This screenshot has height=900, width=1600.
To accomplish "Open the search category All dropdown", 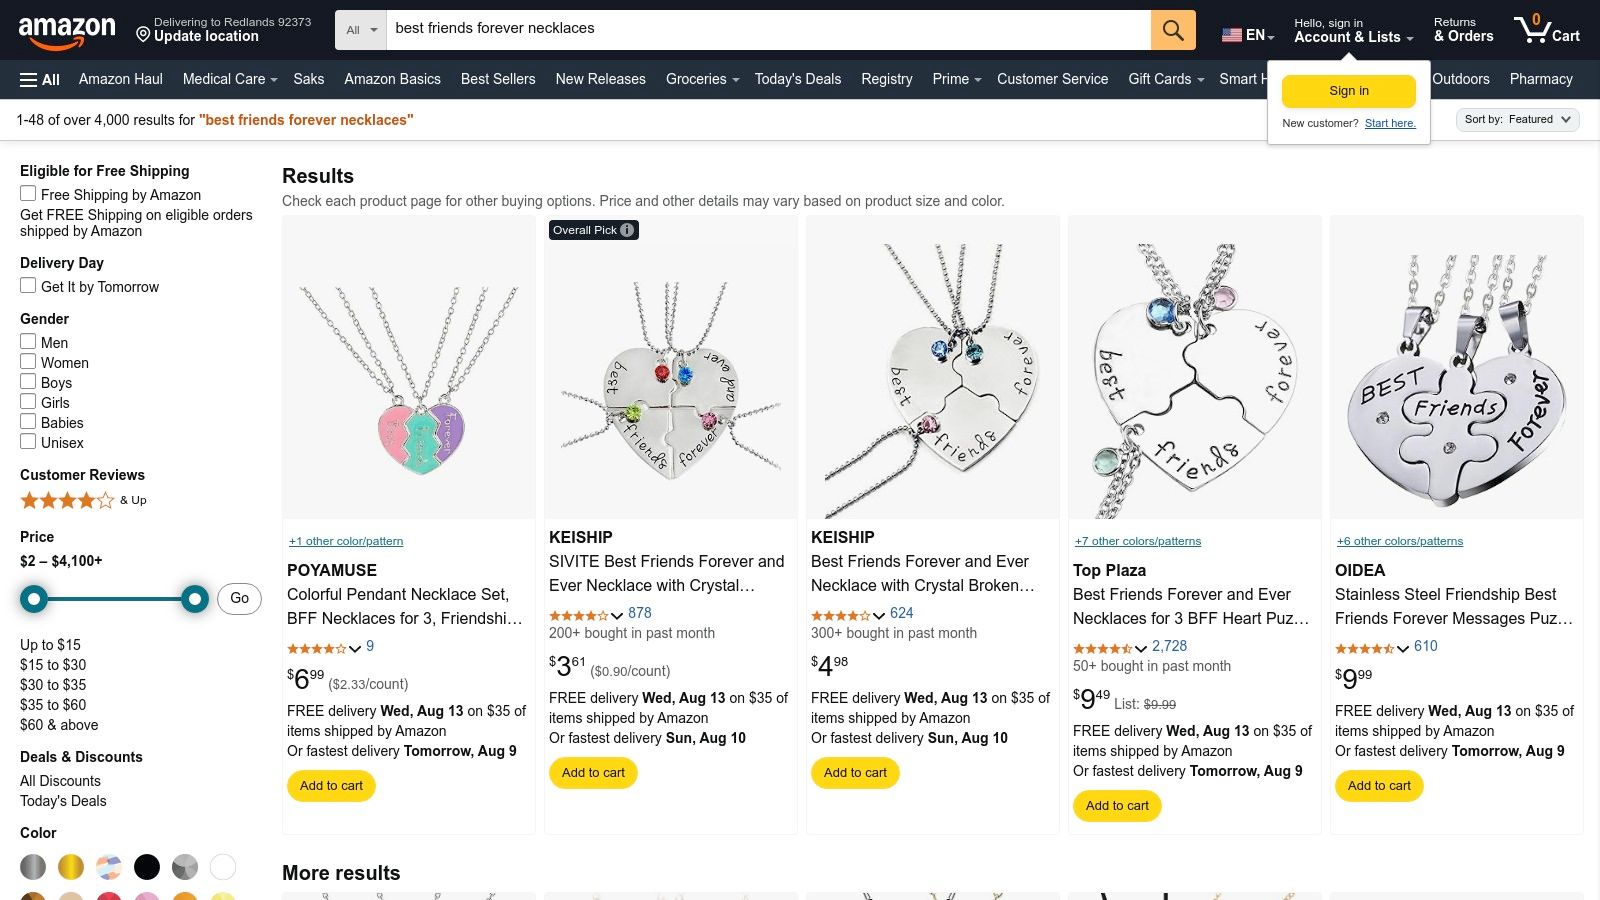I will [x=360, y=29].
